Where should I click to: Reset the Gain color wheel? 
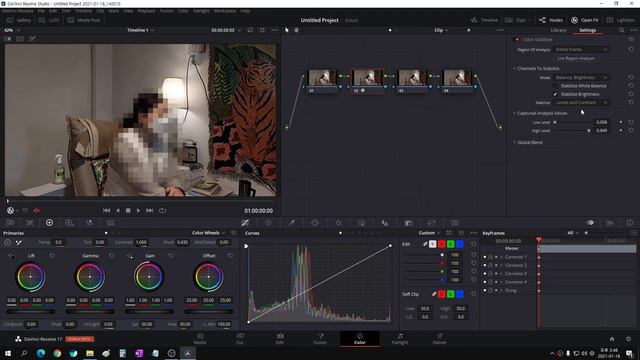171,256
